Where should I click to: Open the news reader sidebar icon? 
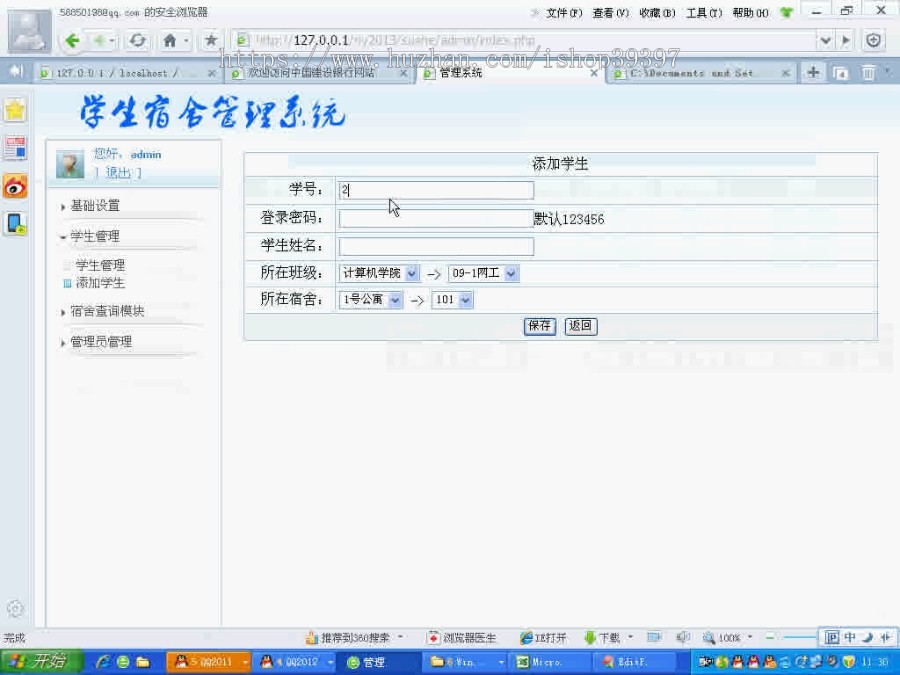click(x=15, y=148)
